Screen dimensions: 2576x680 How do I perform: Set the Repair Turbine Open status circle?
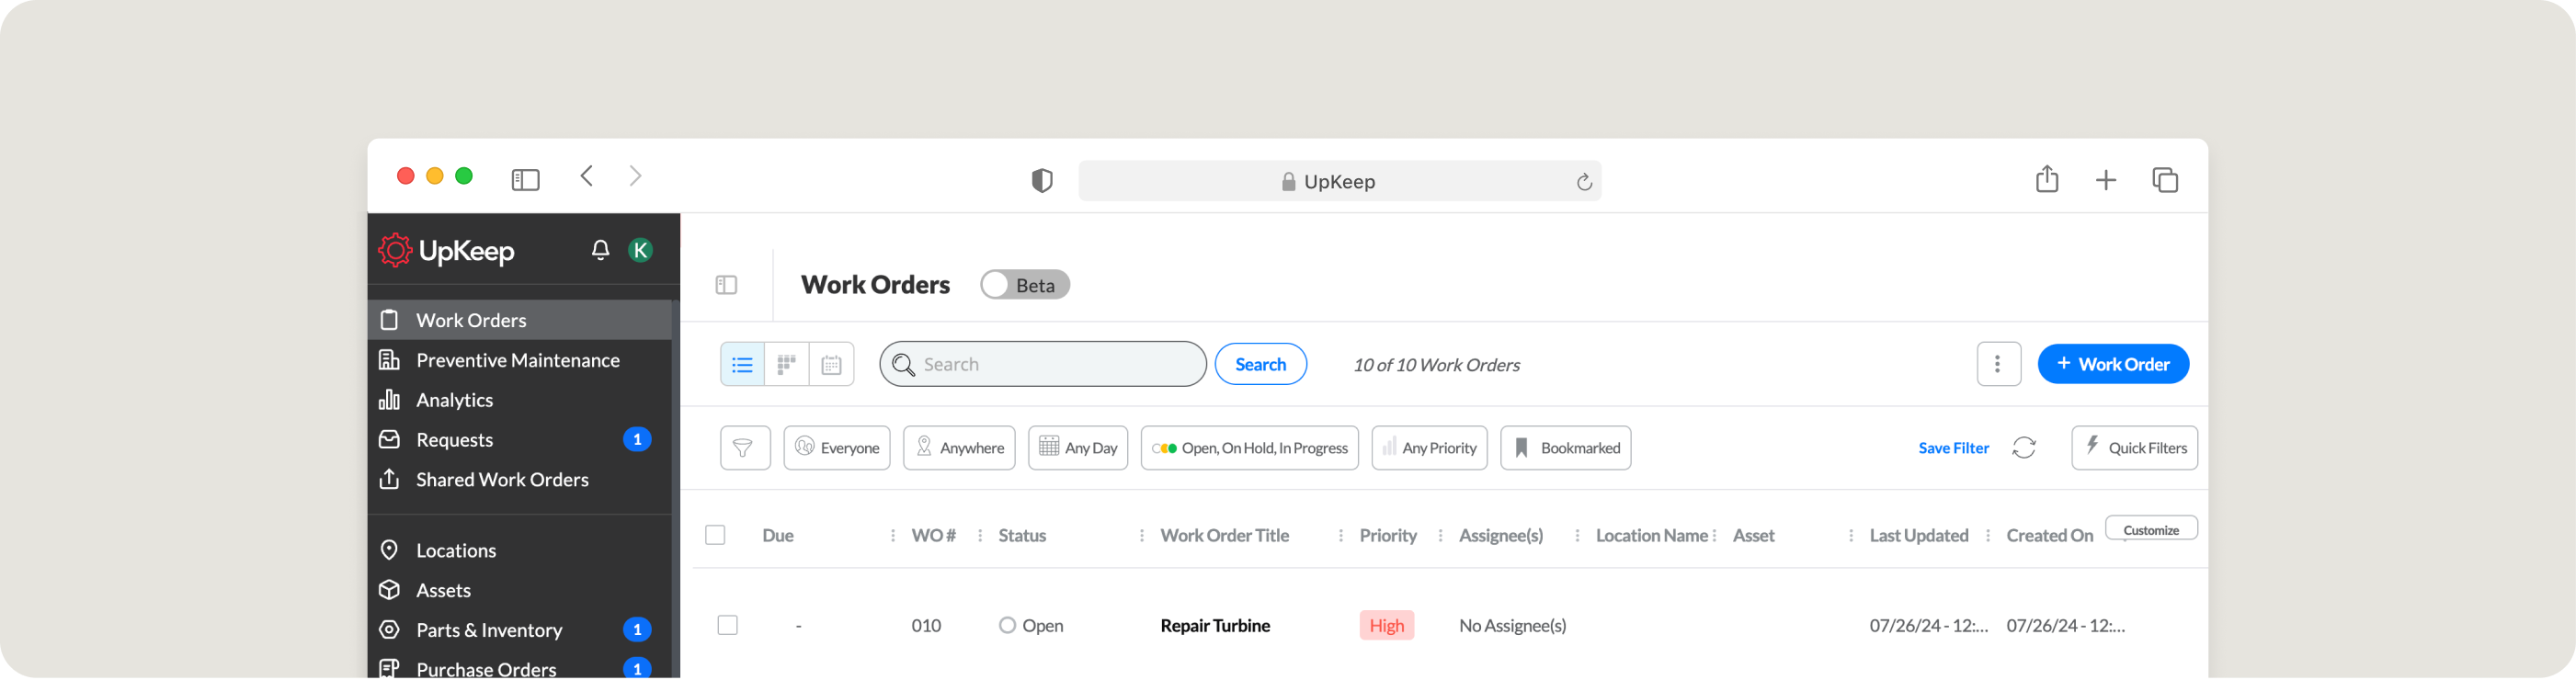pyautogui.click(x=1007, y=625)
